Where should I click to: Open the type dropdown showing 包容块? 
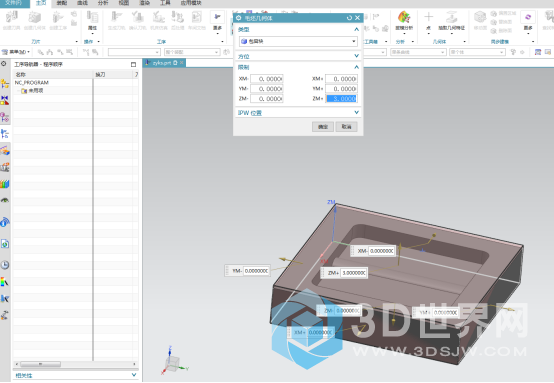298,41
